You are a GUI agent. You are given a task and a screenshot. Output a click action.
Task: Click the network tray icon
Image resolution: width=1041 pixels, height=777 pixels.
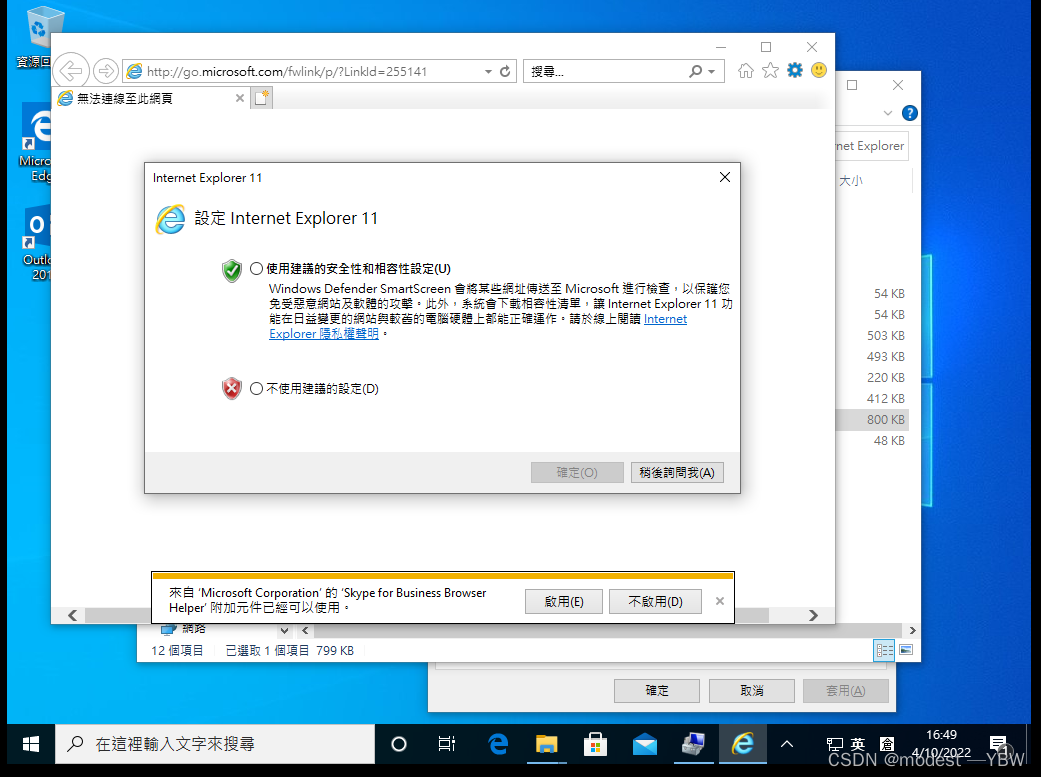tap(835, 744)
